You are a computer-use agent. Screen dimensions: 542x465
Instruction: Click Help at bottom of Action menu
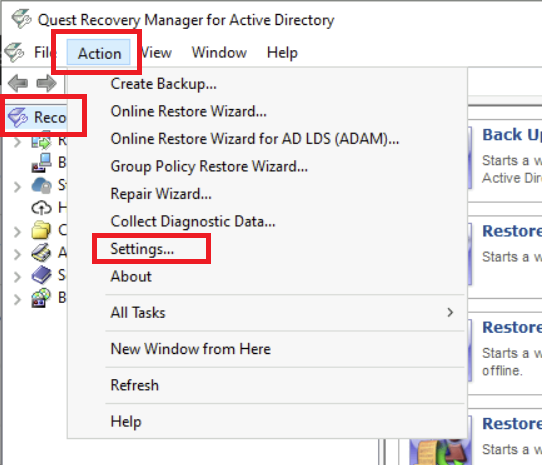(267, 421)
